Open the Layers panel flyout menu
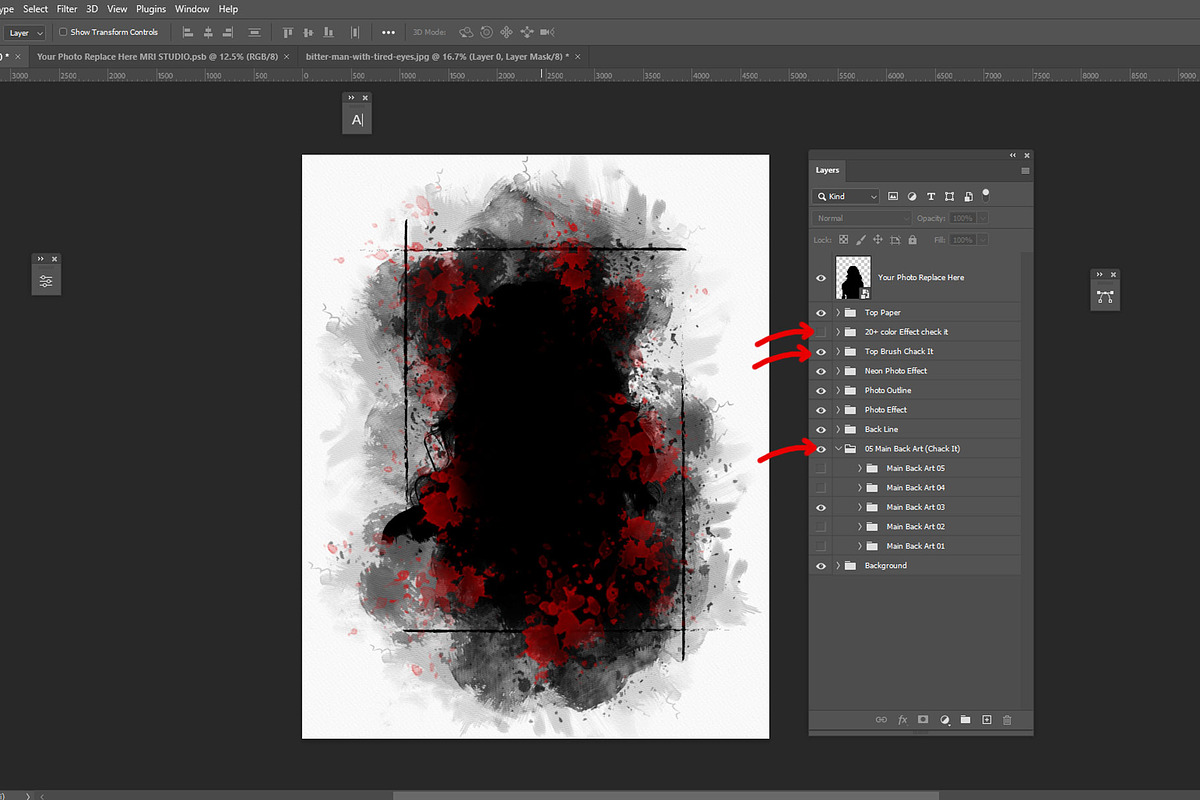1200x800 pixels. (1025, 171)
